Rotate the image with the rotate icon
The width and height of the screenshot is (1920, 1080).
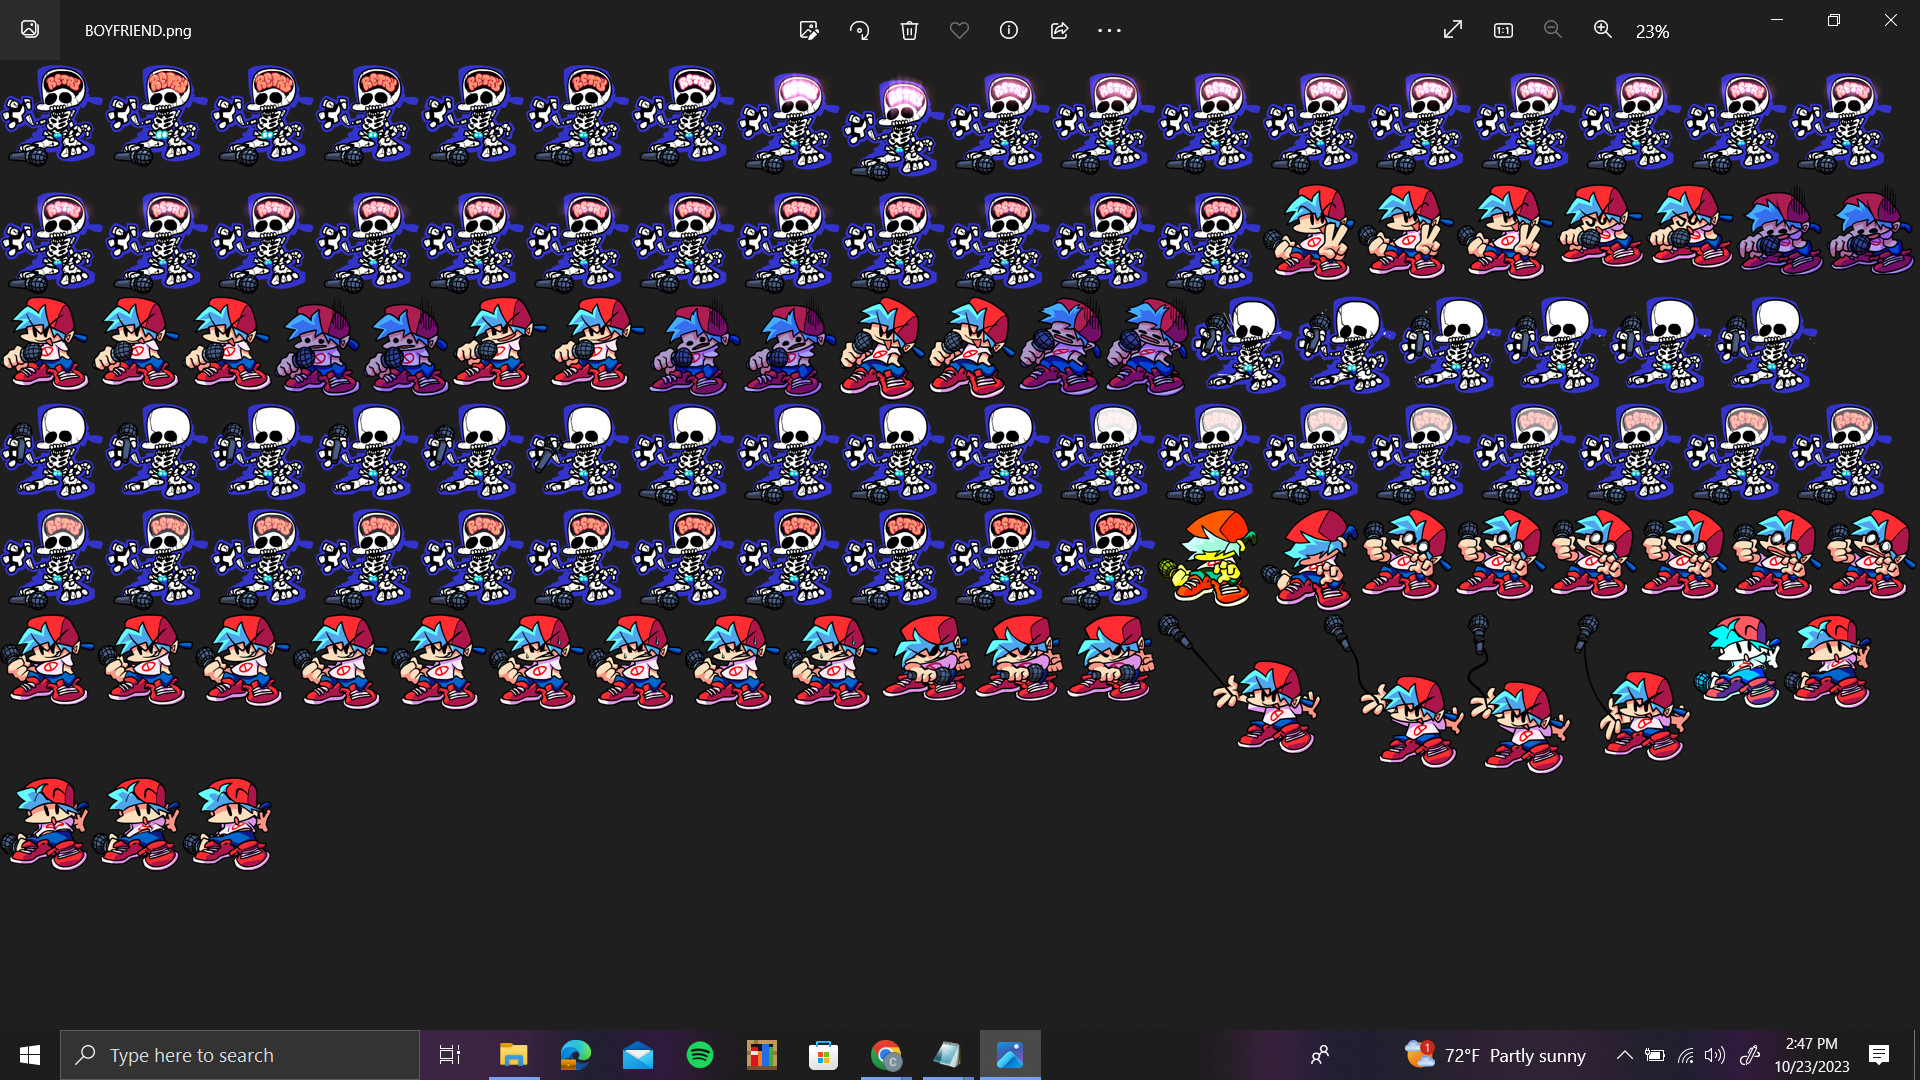pyautogui.click(x=859, y=30)
